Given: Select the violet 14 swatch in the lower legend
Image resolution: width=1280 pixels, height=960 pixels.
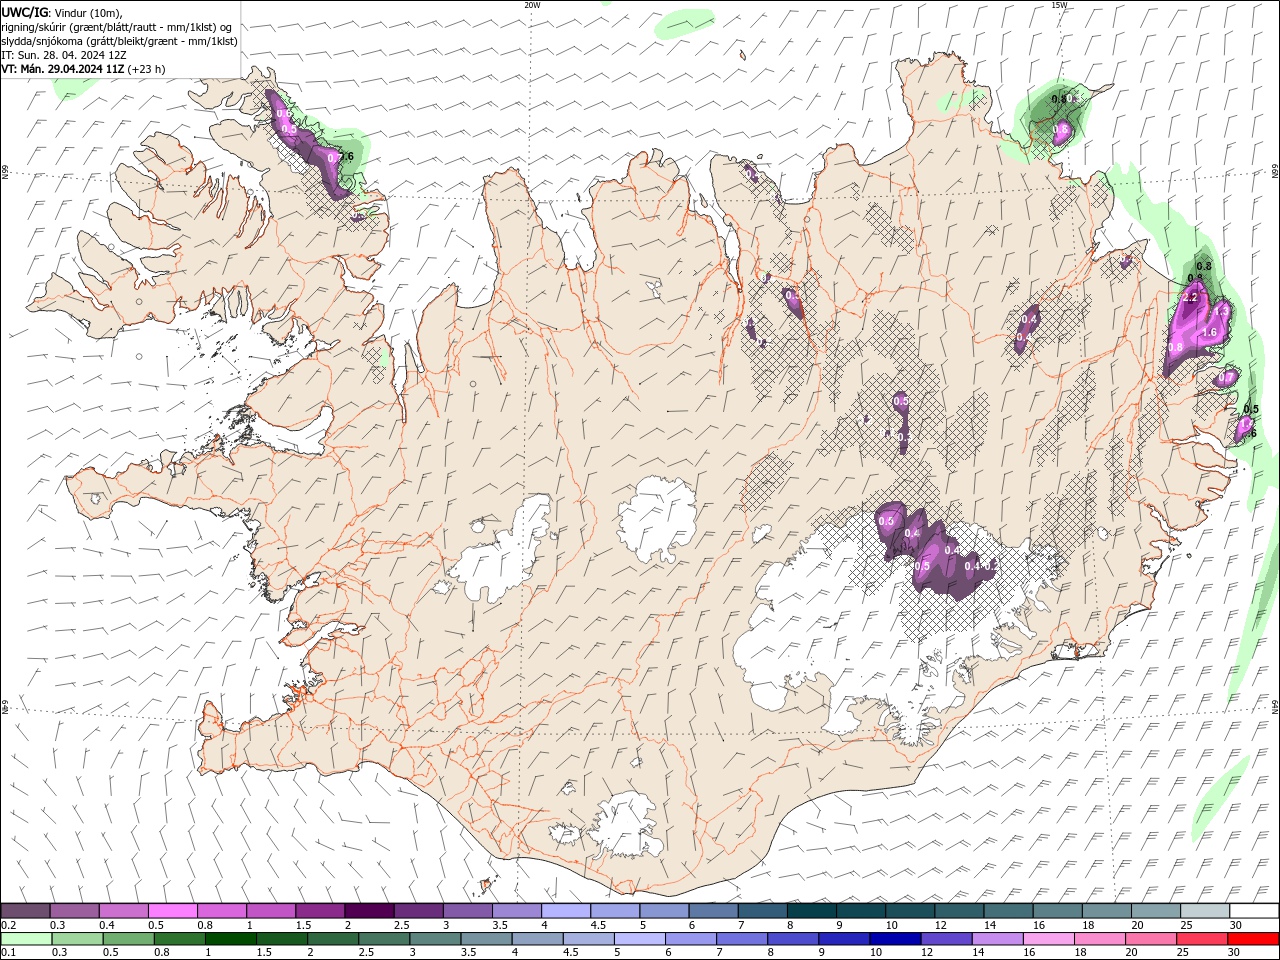Looking at the screenshot, I should (x=997, y=939).
